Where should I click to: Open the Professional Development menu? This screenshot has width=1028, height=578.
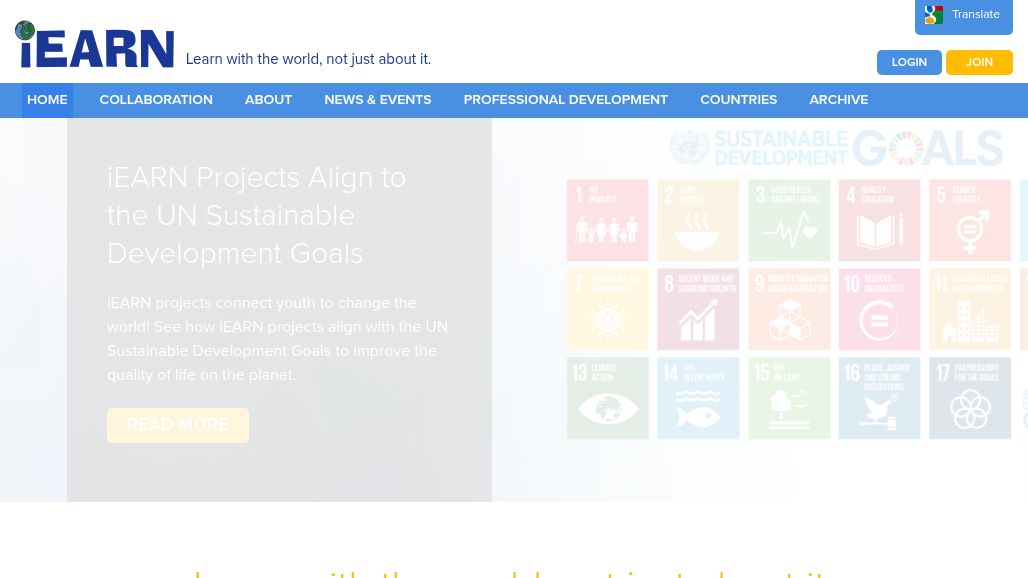tap(565, 100)
